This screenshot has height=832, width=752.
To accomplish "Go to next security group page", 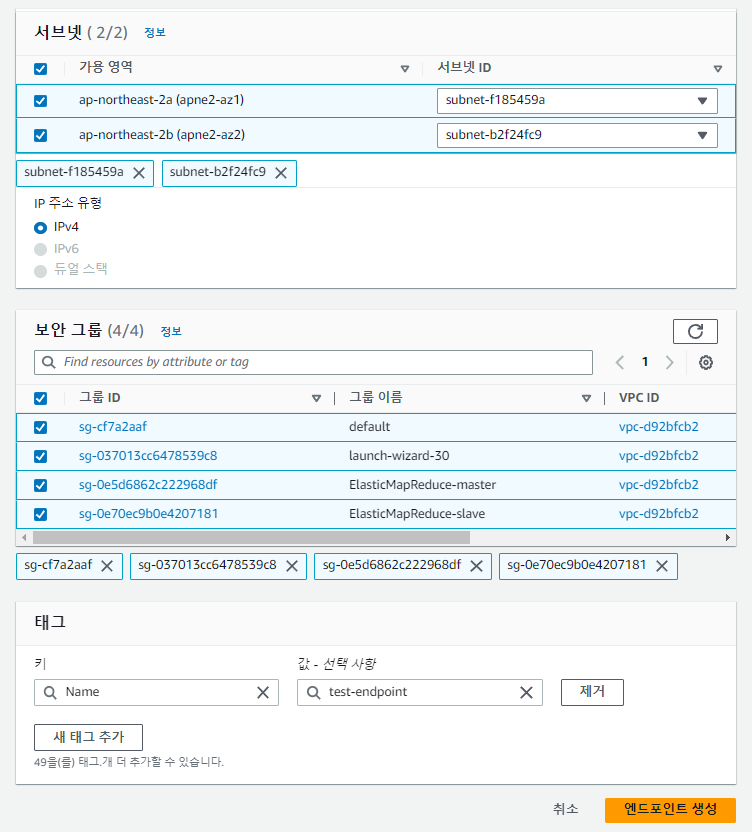I will click(x=670, y=362).
